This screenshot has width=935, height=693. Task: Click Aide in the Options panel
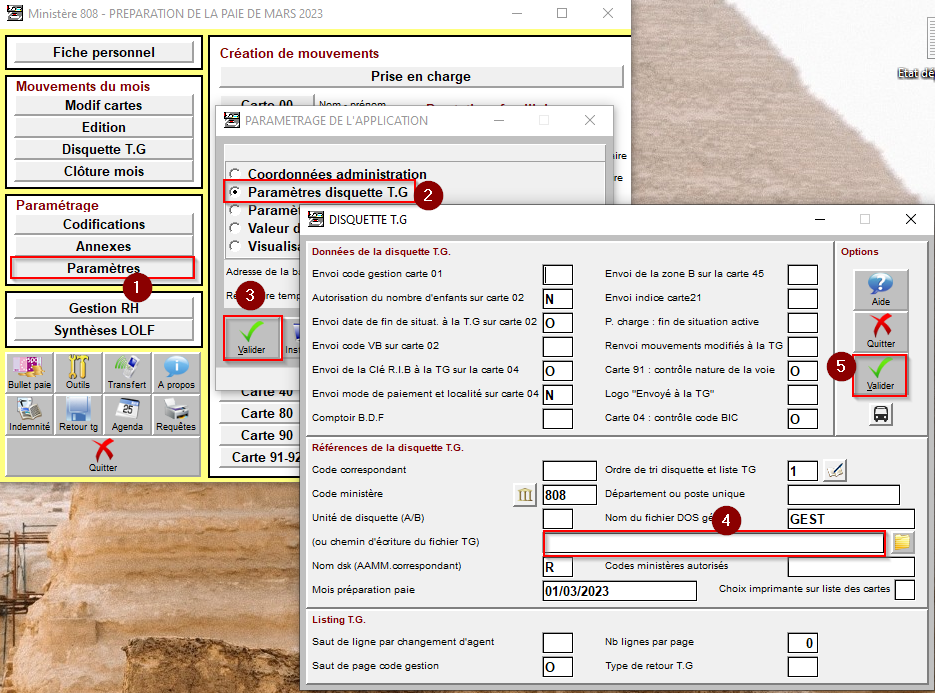point(880,290)
